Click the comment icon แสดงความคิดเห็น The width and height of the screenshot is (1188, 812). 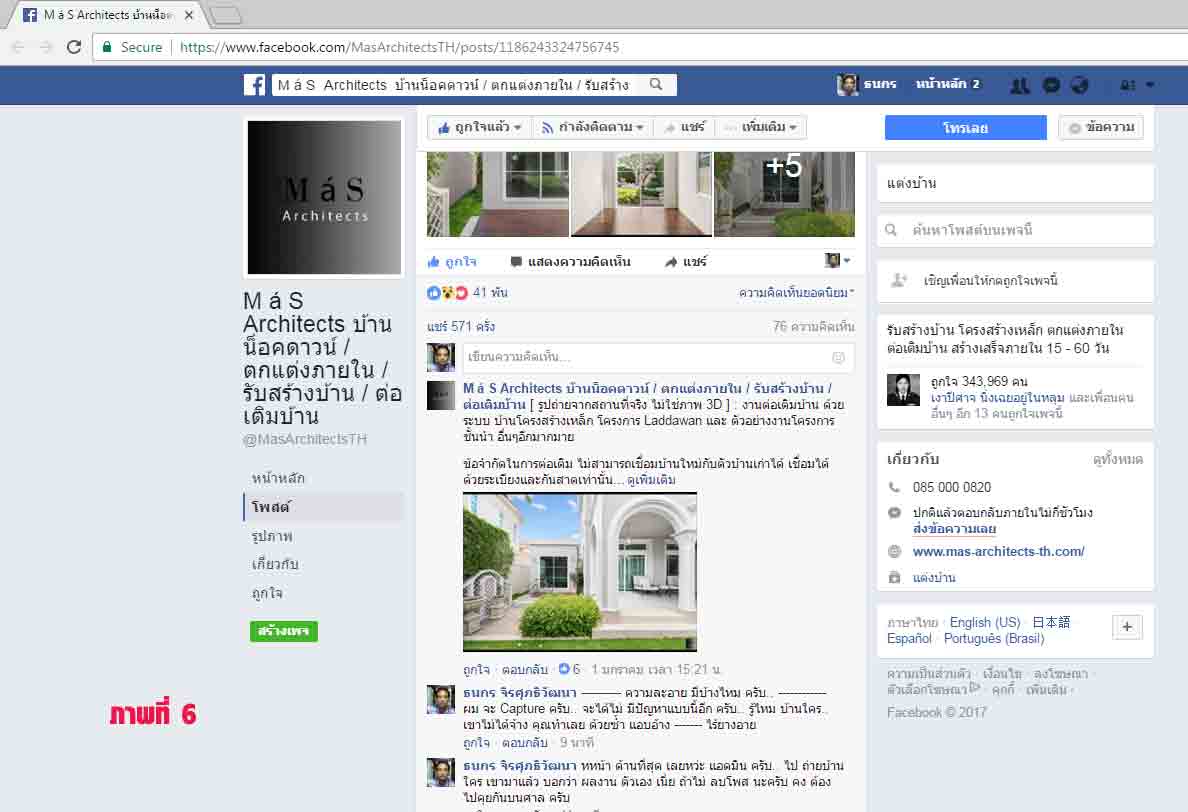[x=571, y=261]
